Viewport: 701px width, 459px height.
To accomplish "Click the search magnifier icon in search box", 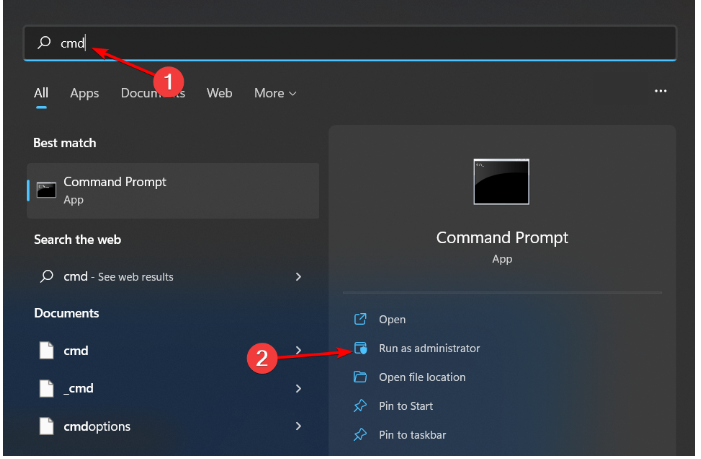I will [x=44, y=43].
